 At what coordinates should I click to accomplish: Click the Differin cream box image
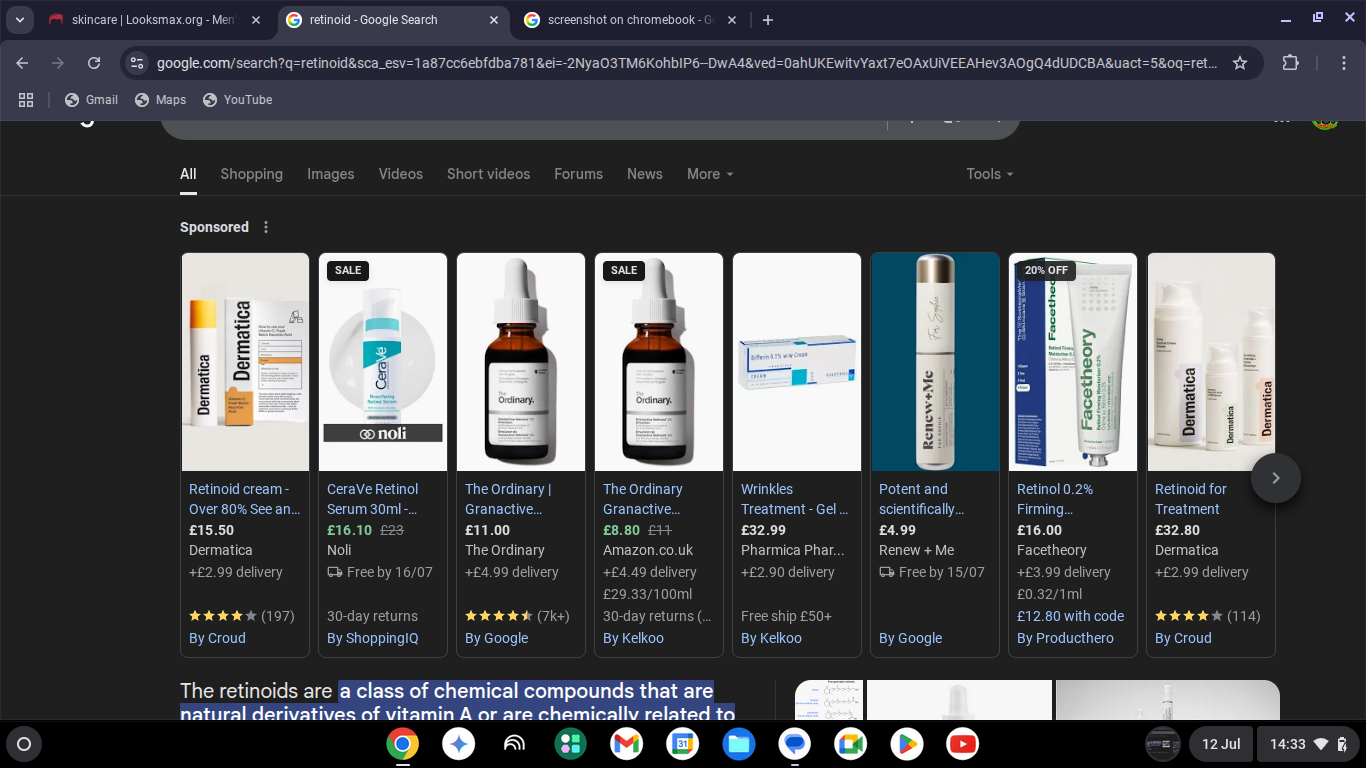click(x=797, y=362)
